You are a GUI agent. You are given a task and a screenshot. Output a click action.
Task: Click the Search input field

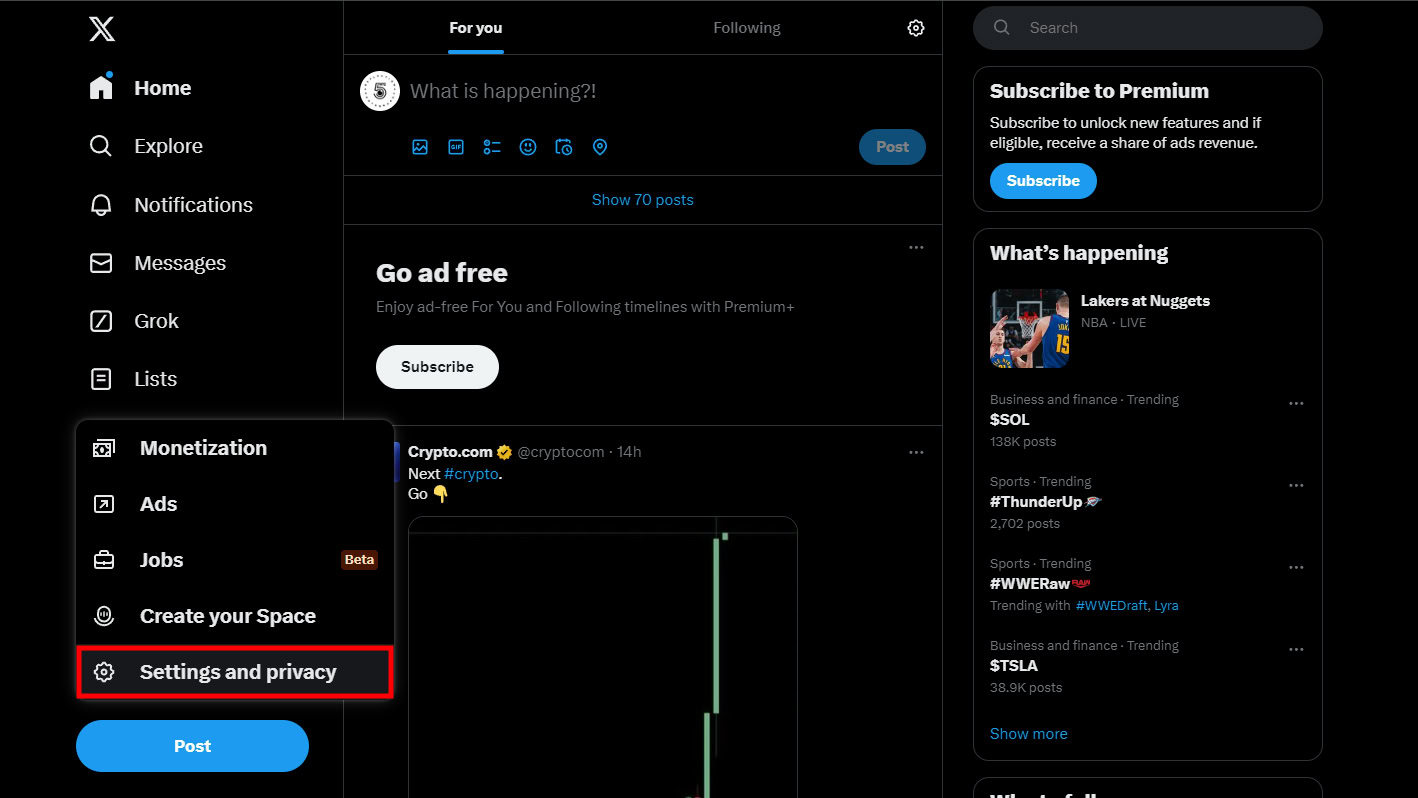tap(1160, 28)
